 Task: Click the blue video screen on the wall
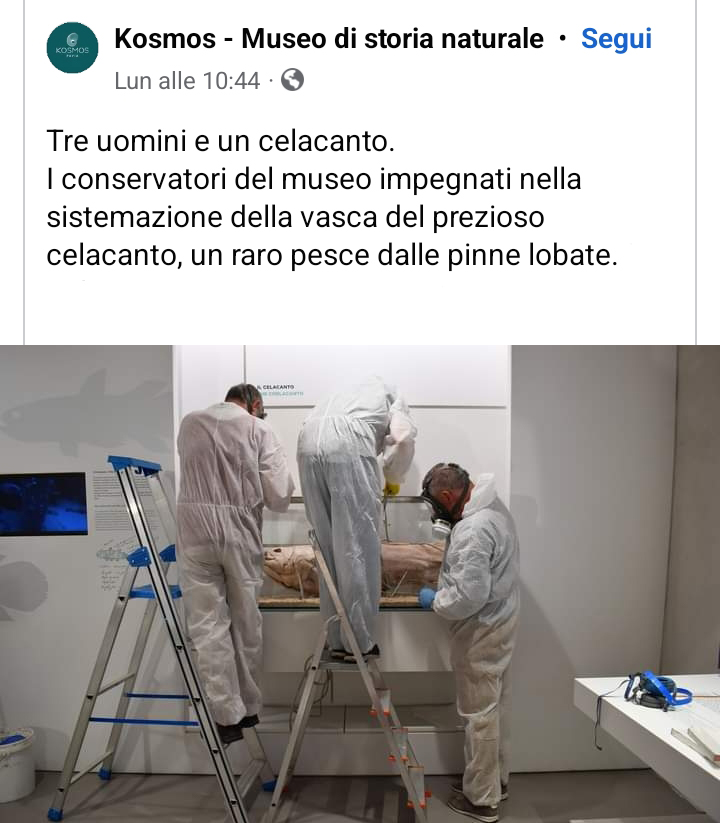pyautogui.click(x=43, y=504)
